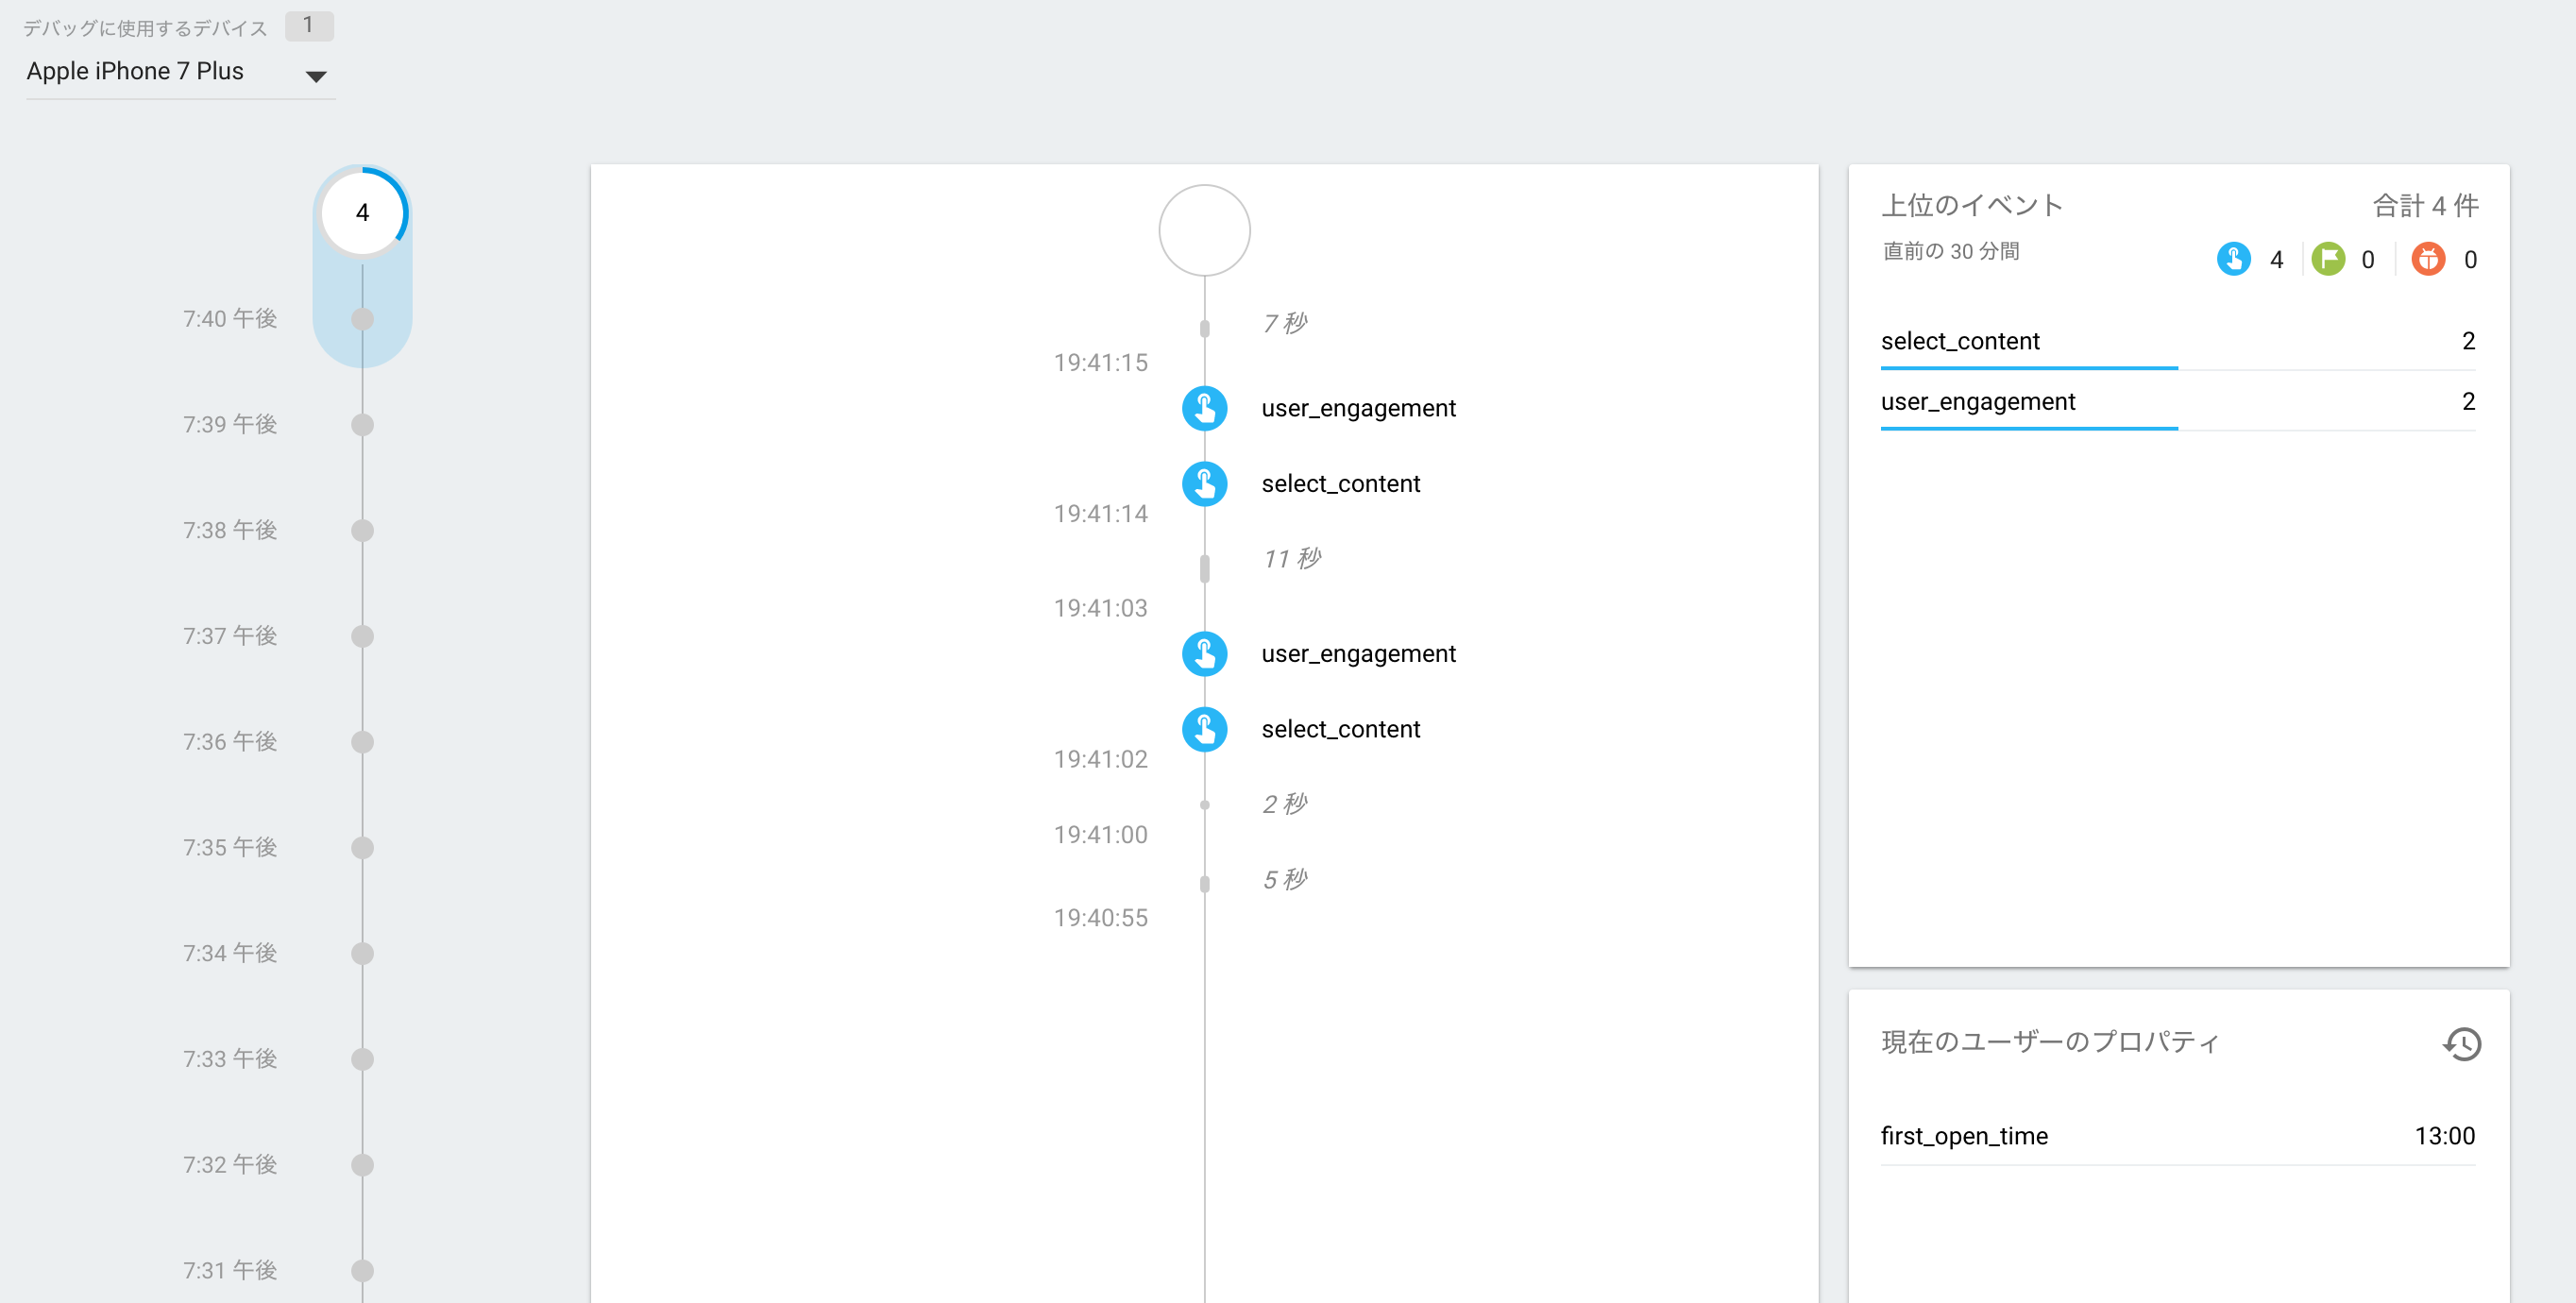Click the 19:41:14 timestamp label
The image size is (2576, 1303).
click(x=1100, y=514)
